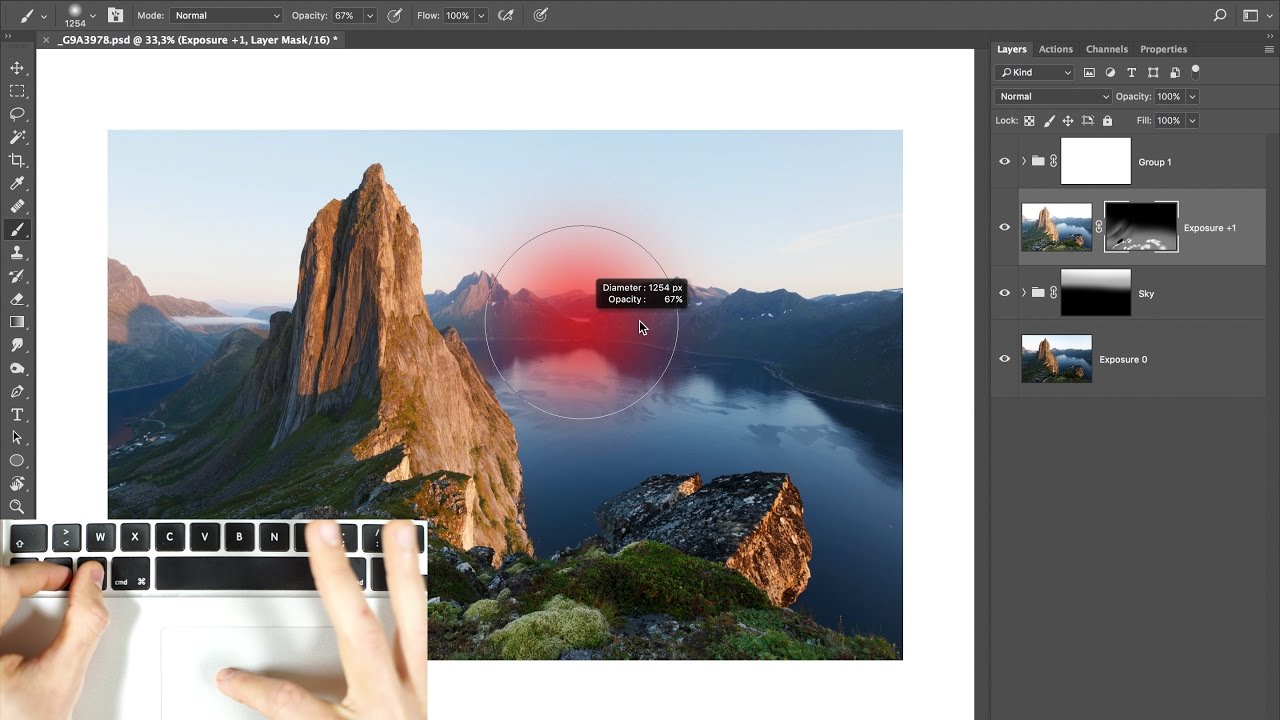Open the Kind filter dropdown
This screenshot has height=720, width=1280.
(1035, 73)
